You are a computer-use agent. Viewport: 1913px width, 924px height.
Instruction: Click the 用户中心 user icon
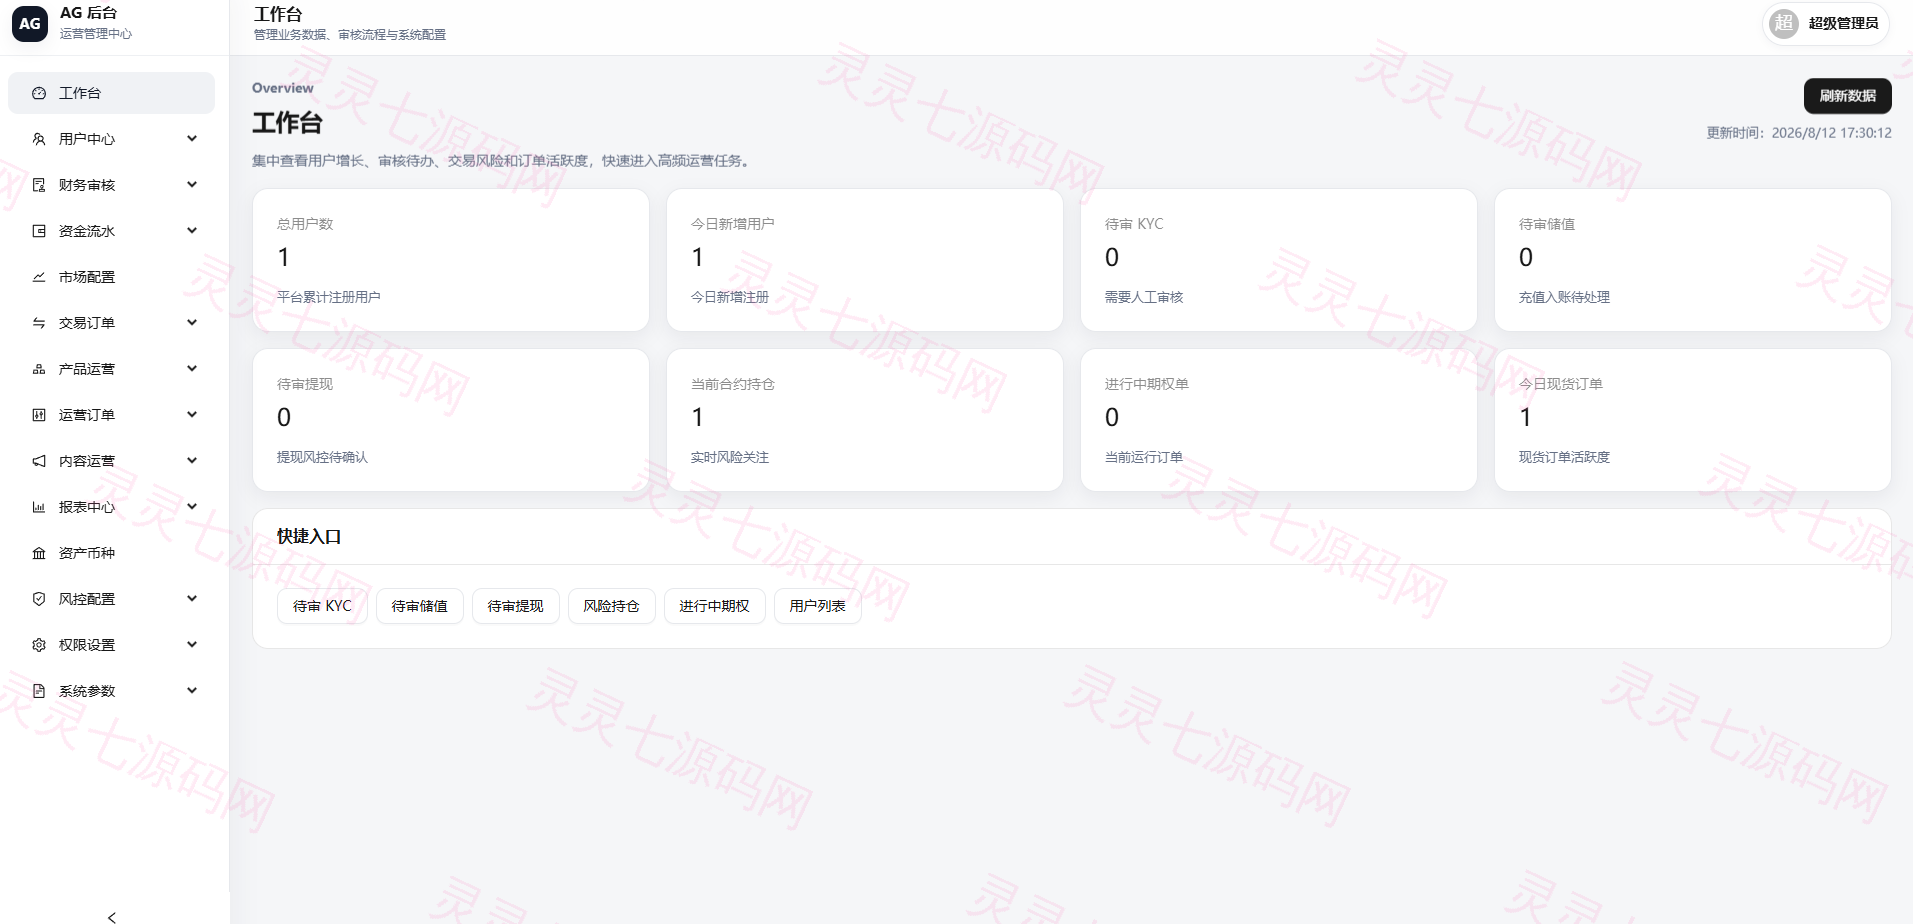(x=39, y=139)
